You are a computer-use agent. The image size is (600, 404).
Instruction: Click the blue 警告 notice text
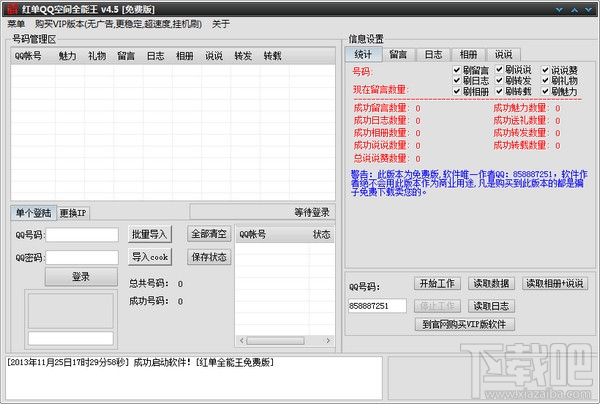click(469, 183)
